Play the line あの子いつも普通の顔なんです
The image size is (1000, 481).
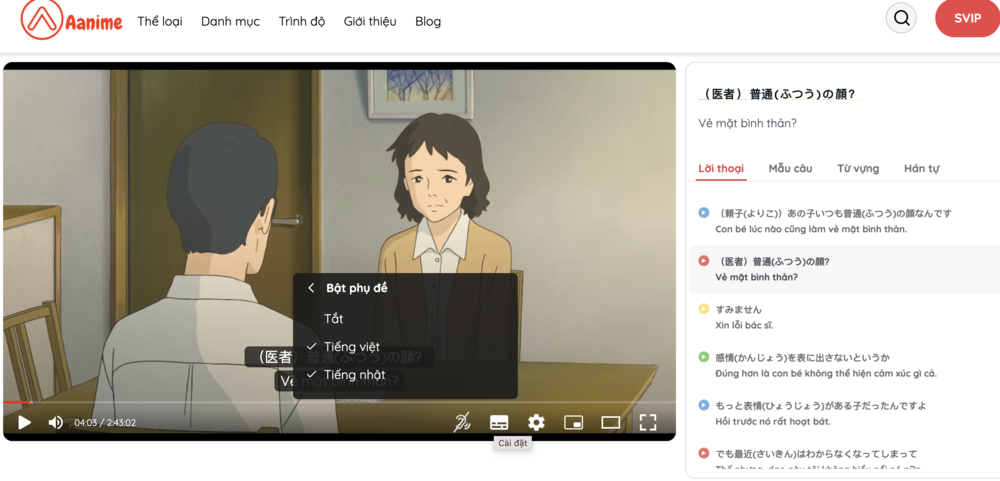[x=703, y=212]
